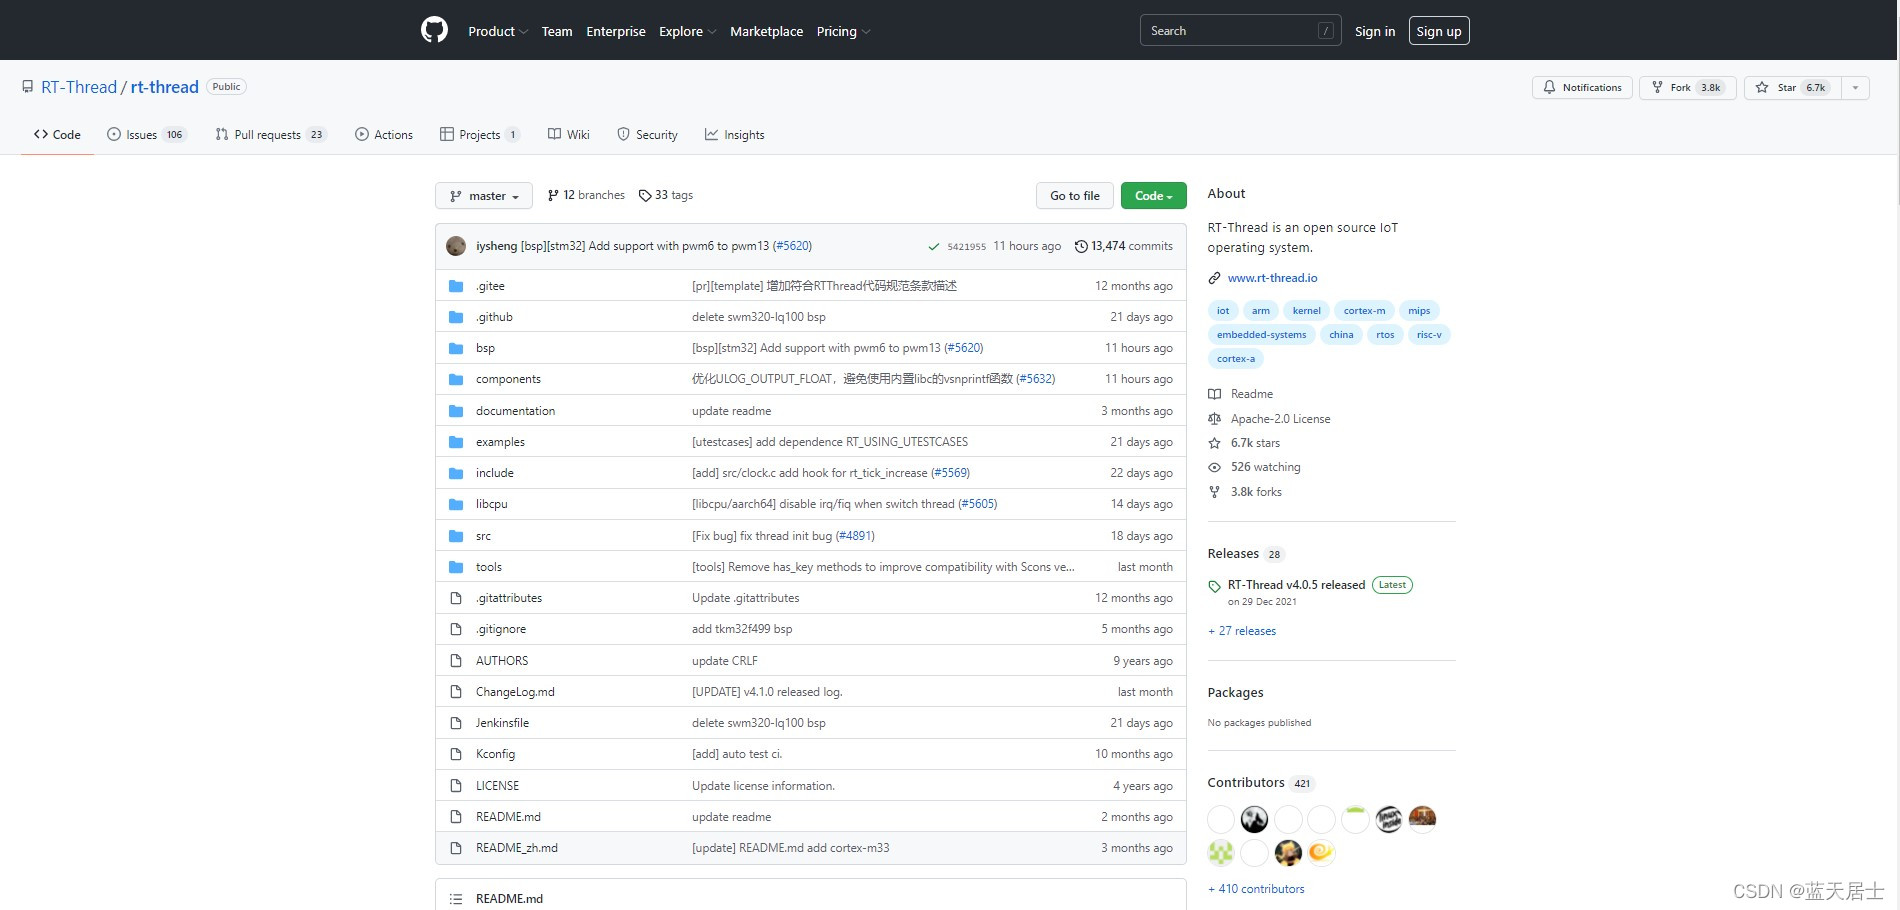
Task: Open the Team menu item
Action: (557, 31)
